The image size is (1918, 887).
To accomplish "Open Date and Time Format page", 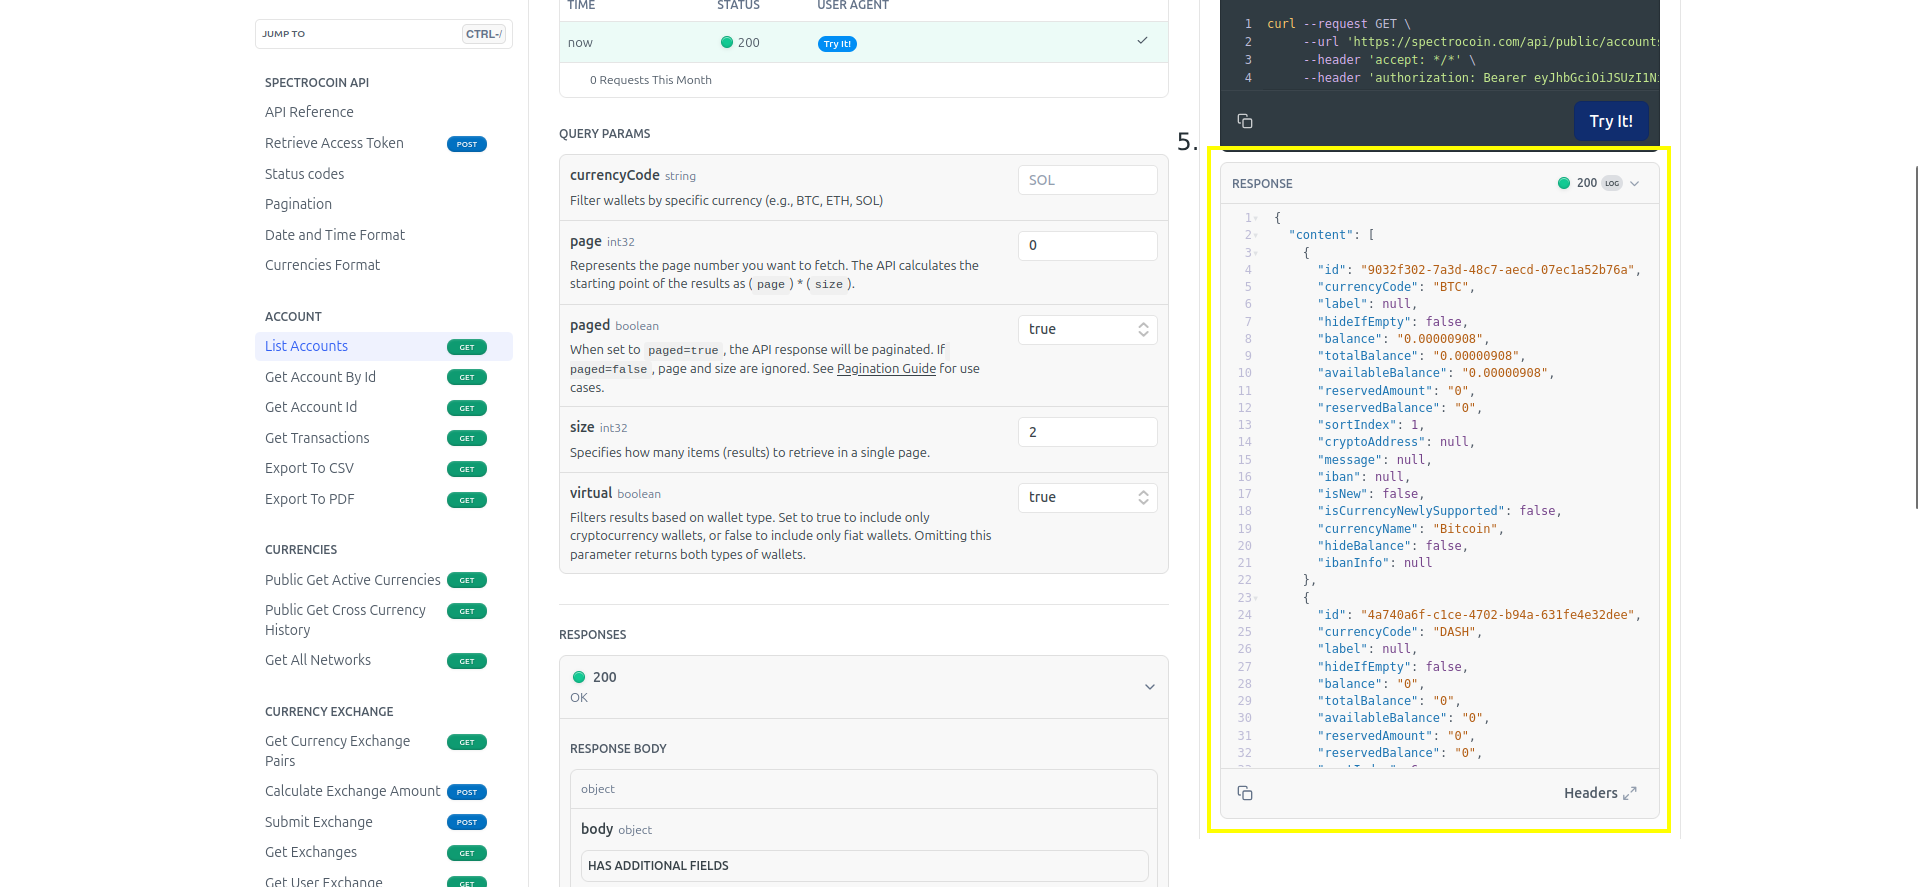I will 335,235.
